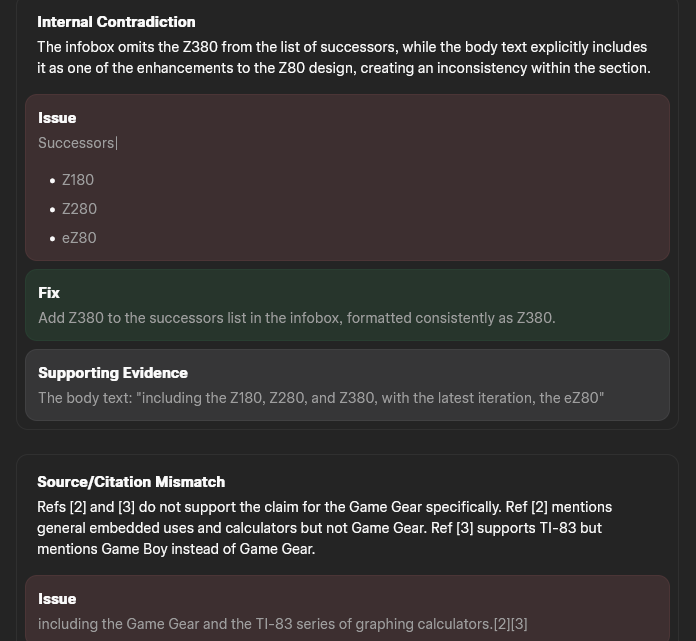The width and height of the screenshot is (696, 641).
Task: Click the Refs [2] and [3] description paragraph
Action: (x=324, y=528)
